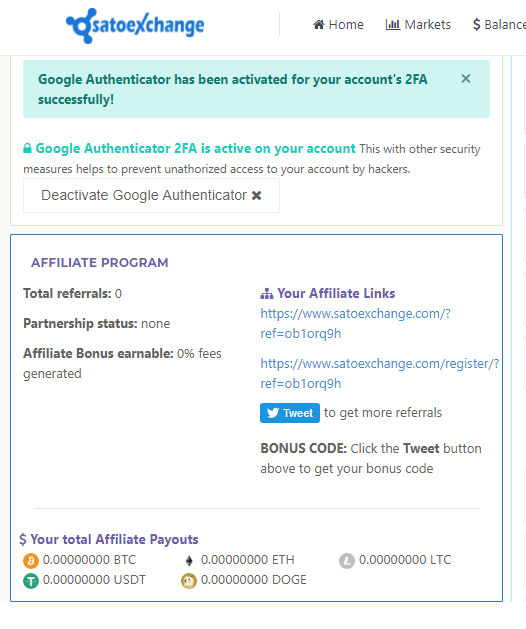Viewport: 526px width, 629px height.
Task: Open the Markets menu item
Action: [x=418, y=24]
